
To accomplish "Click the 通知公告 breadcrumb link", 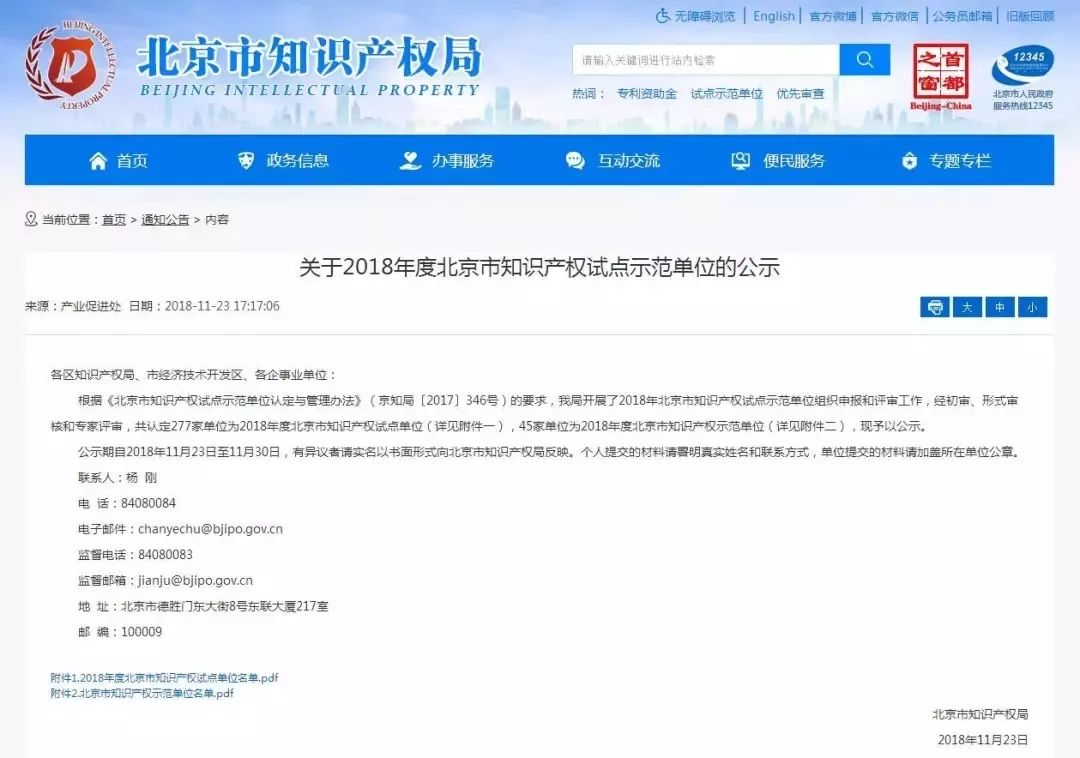I will [165, 220].
